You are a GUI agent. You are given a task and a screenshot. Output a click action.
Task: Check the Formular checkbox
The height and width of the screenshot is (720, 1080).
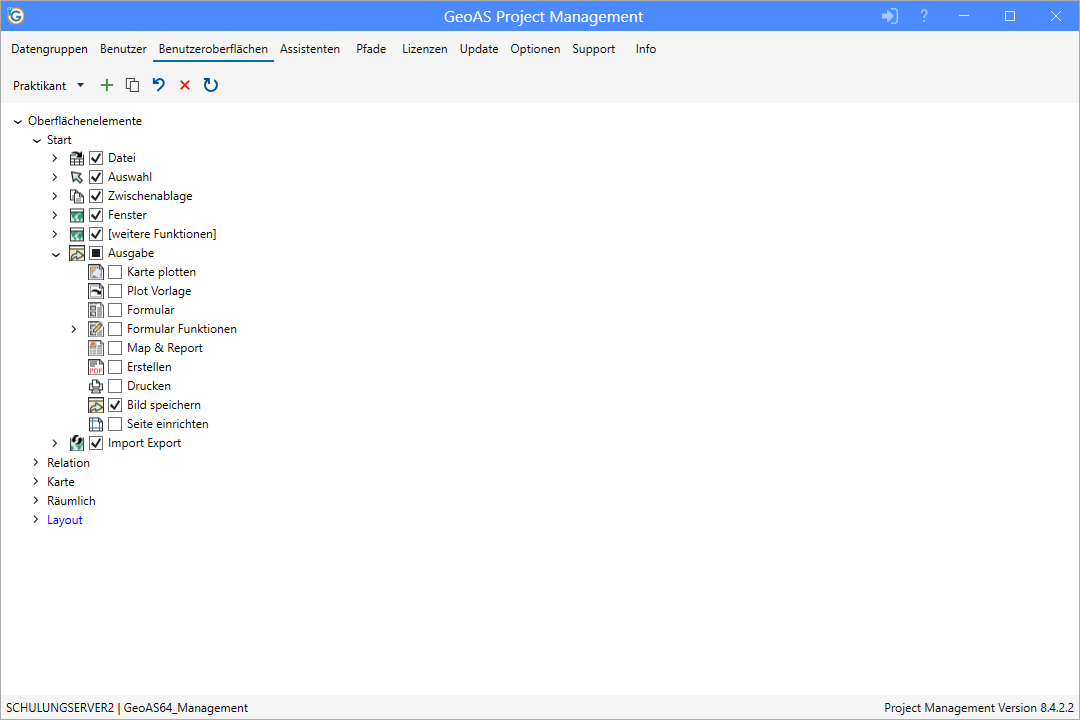(x=115, y=310)
